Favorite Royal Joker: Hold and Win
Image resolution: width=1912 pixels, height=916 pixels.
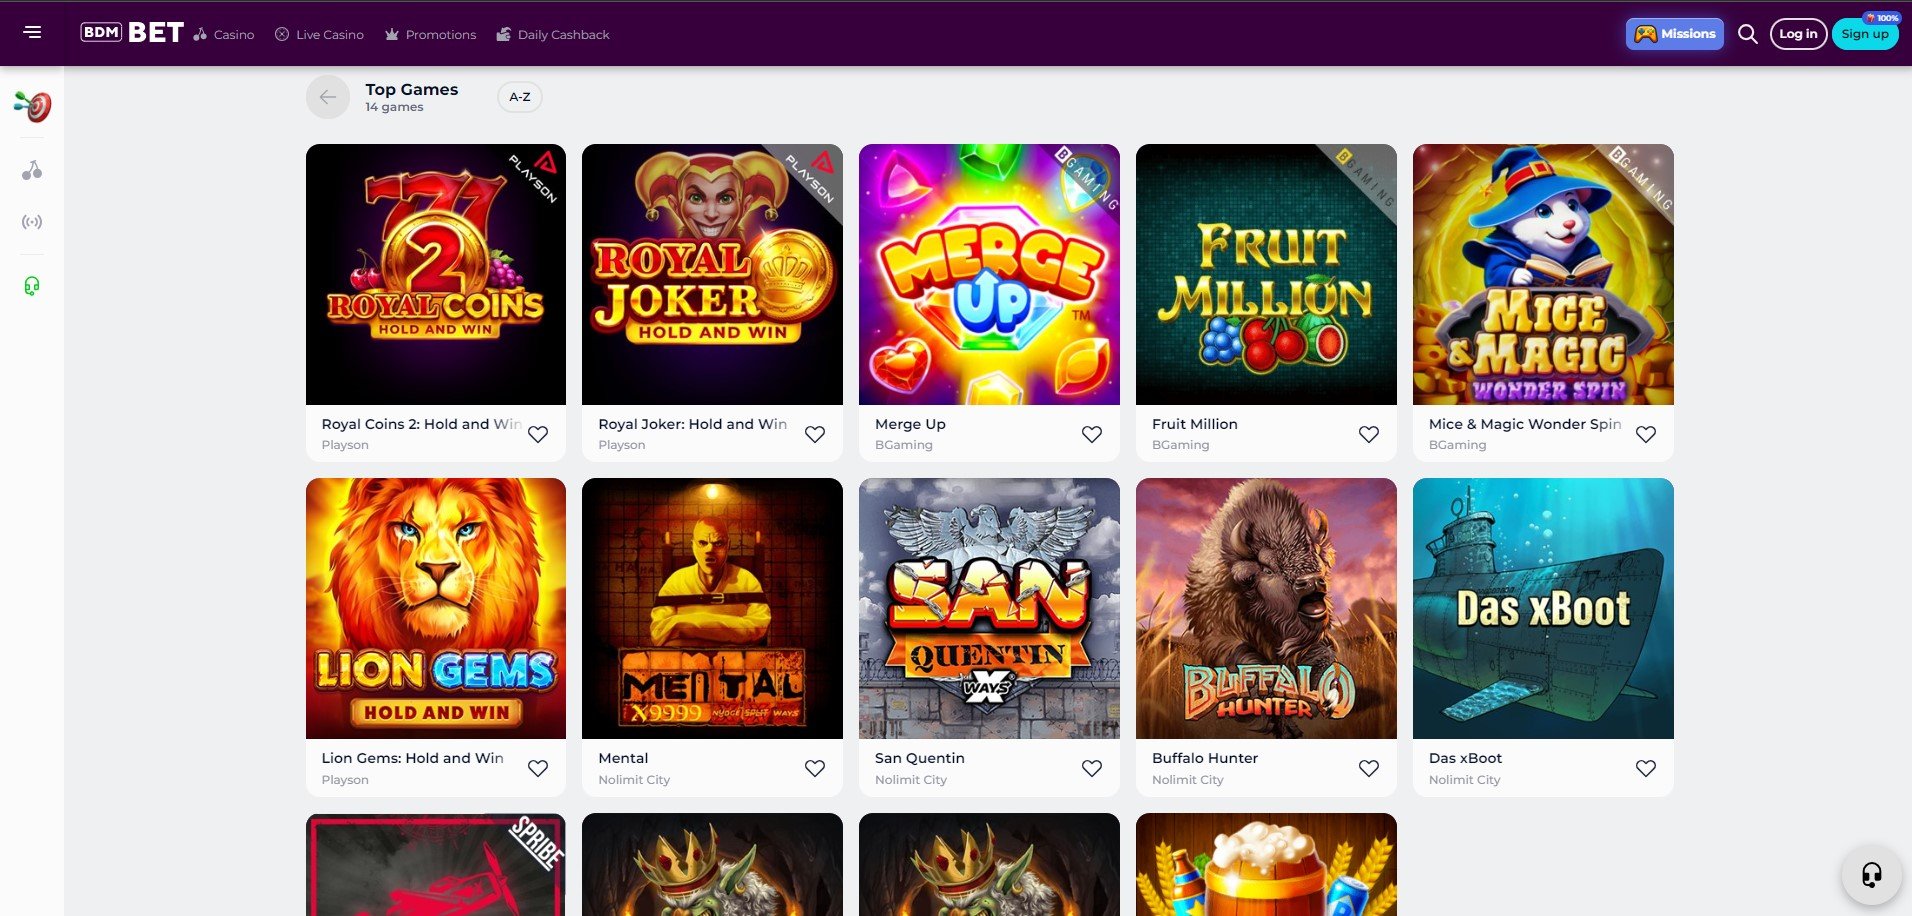815,434
